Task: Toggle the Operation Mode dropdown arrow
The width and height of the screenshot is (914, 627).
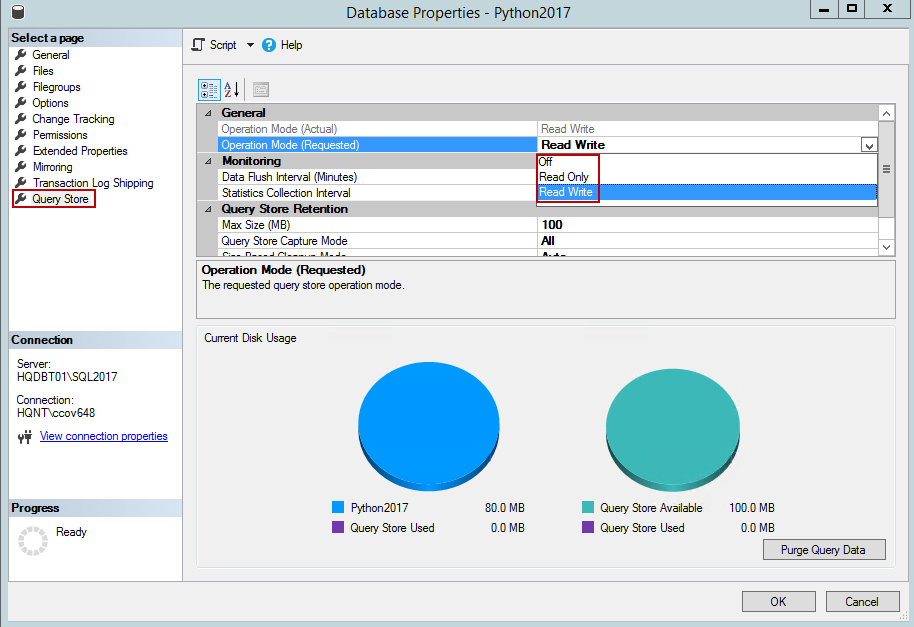Action: tap(868, 145)
